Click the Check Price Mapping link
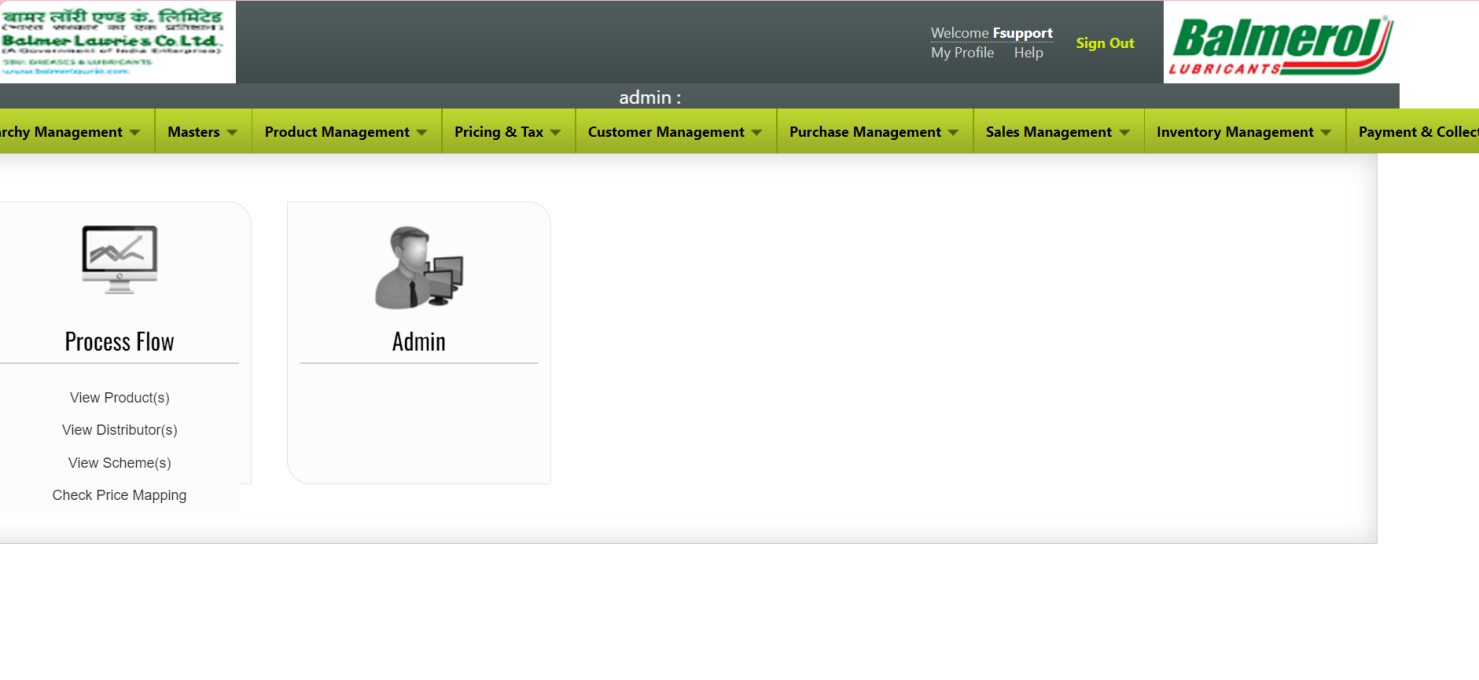 [119, 495]
